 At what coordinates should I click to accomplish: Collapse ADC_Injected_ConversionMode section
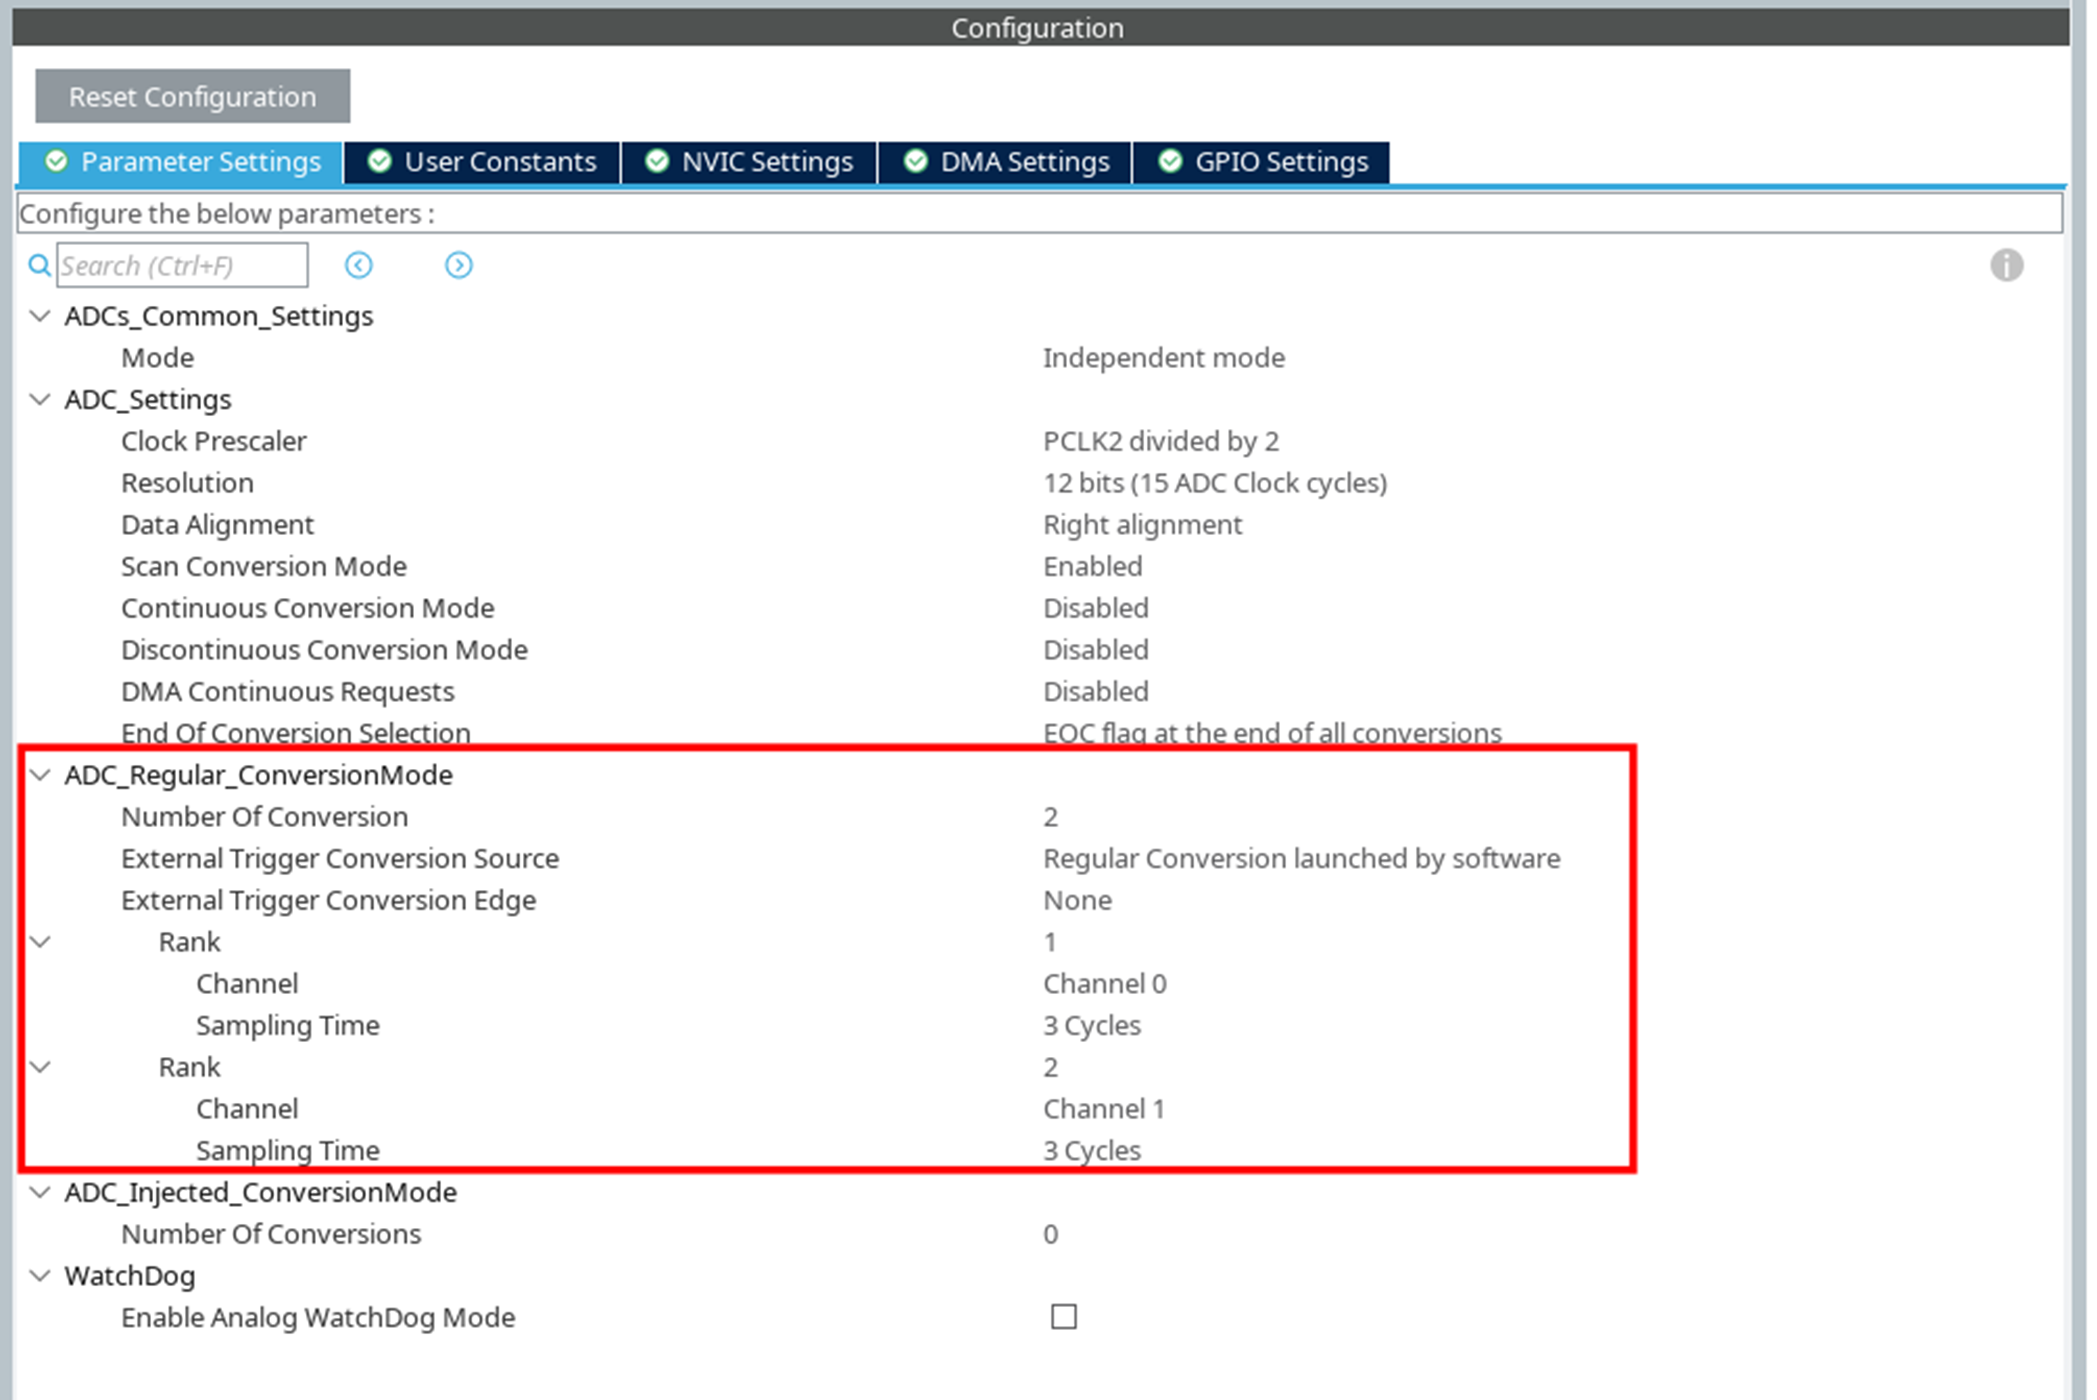(40, 1192)
